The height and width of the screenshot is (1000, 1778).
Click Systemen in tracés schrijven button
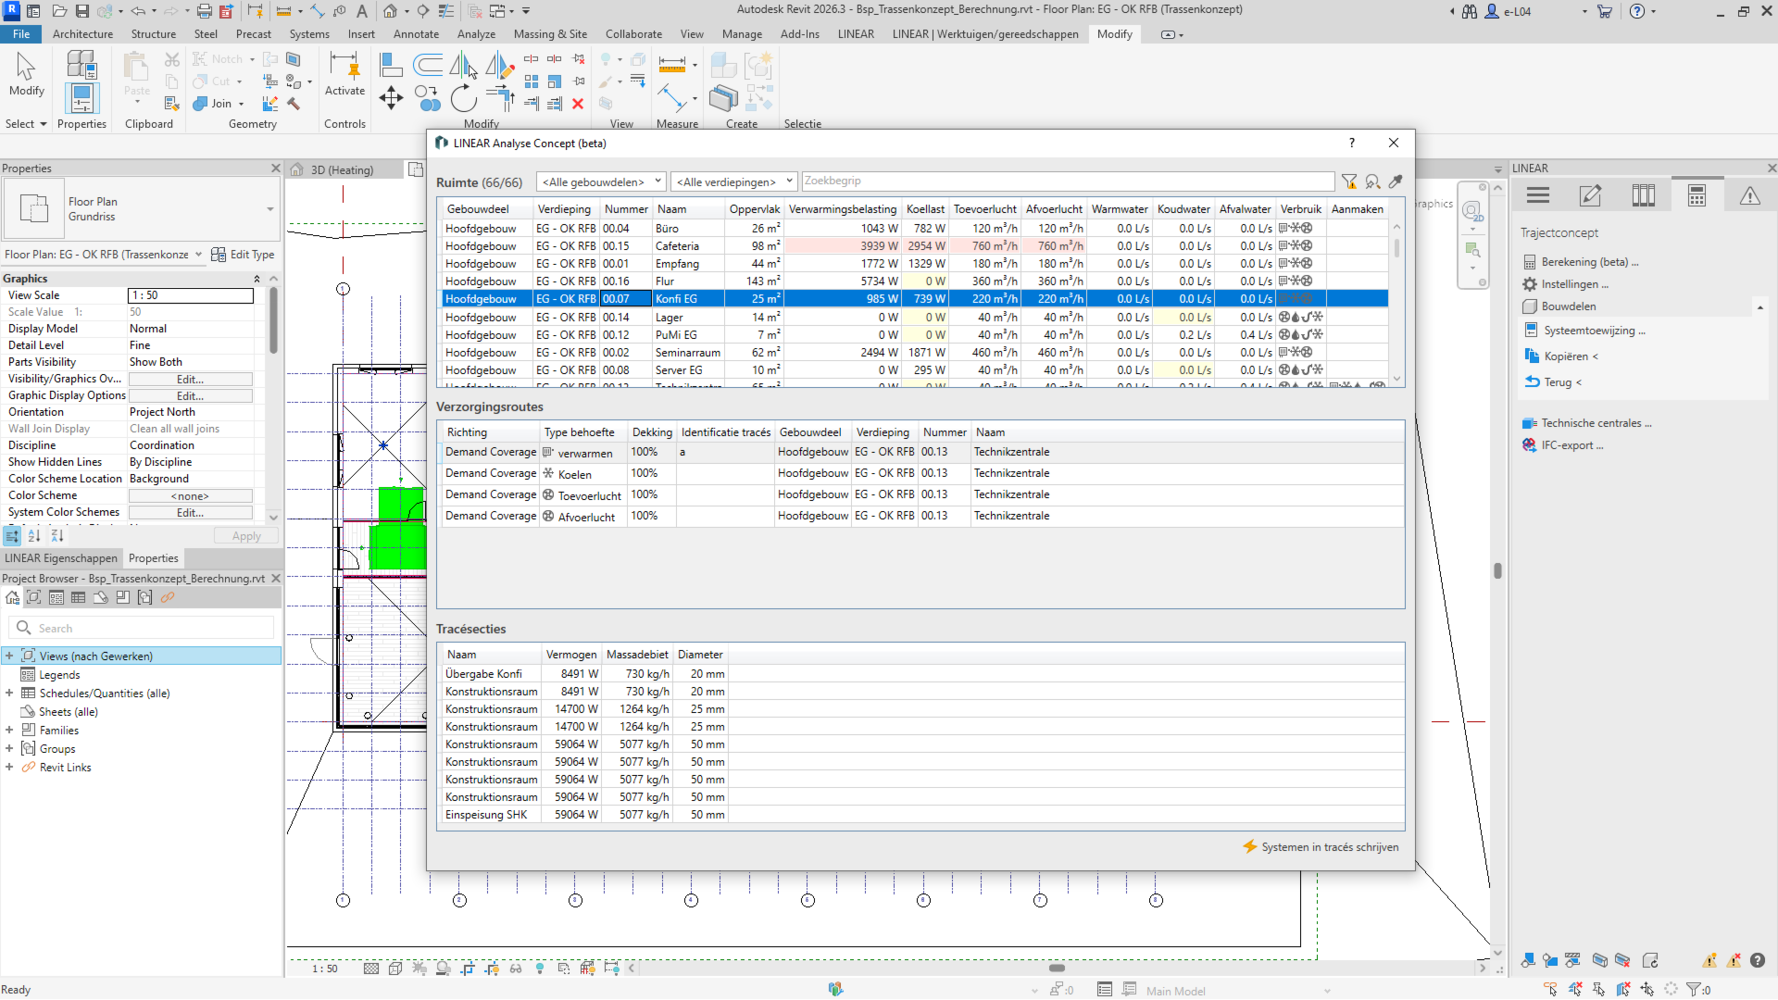(x=1320, y=847)
